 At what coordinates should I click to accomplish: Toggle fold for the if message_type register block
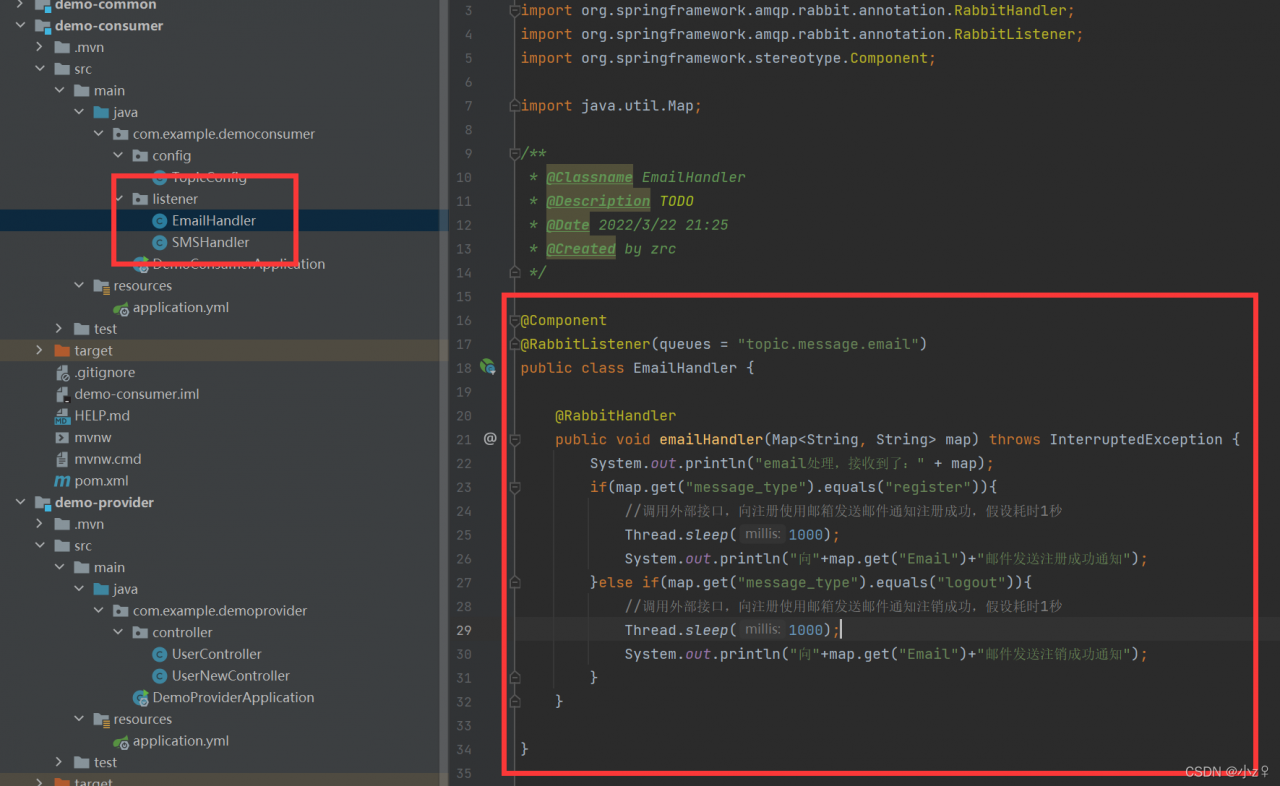(x=514, y=487)
